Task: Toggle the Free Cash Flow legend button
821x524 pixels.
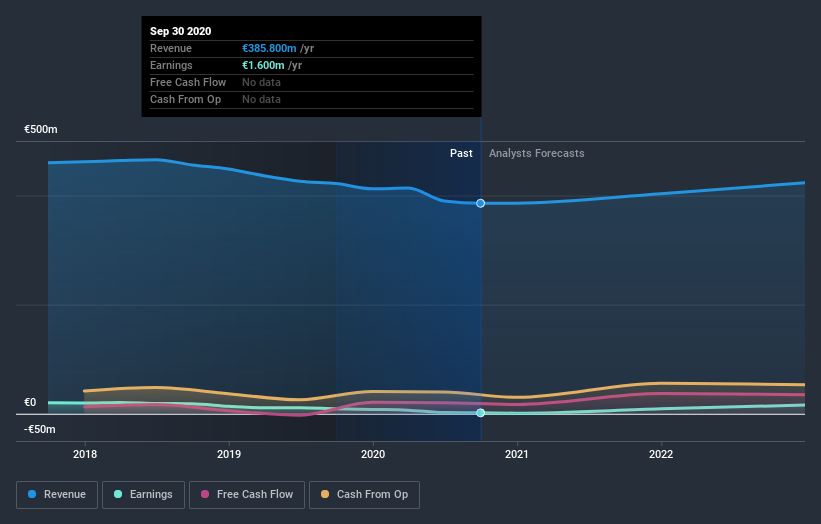Action: (x=247, y=495)
